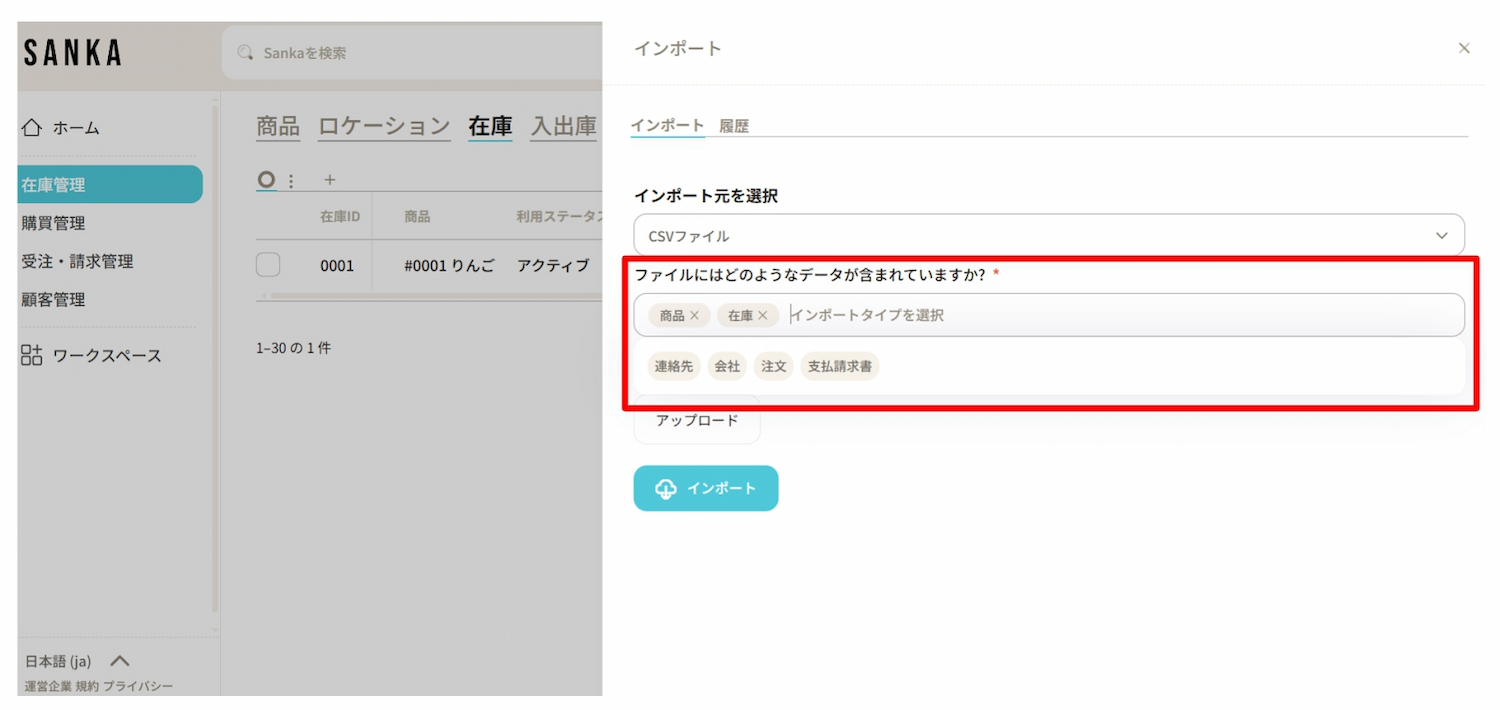
Task: Click the SANKA logo
Action: point(72,53)
